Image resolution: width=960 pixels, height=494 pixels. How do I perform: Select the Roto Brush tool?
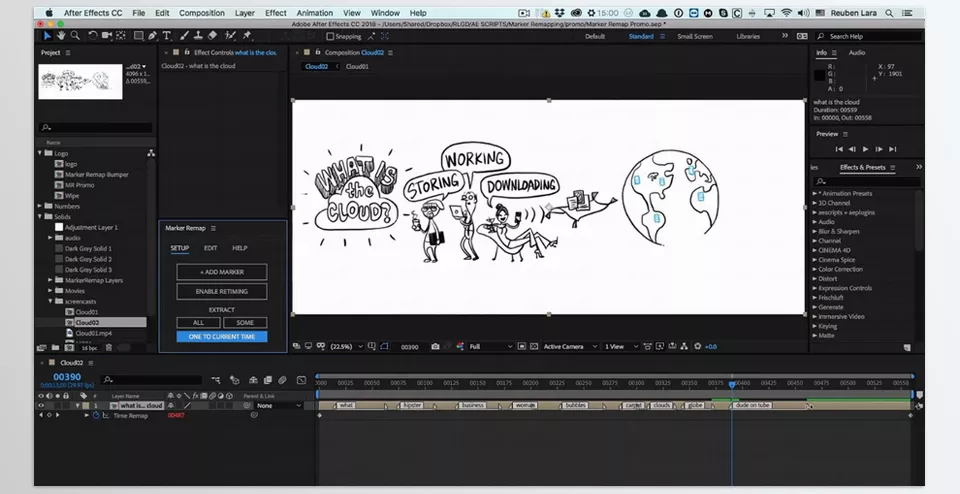[230, 36]
